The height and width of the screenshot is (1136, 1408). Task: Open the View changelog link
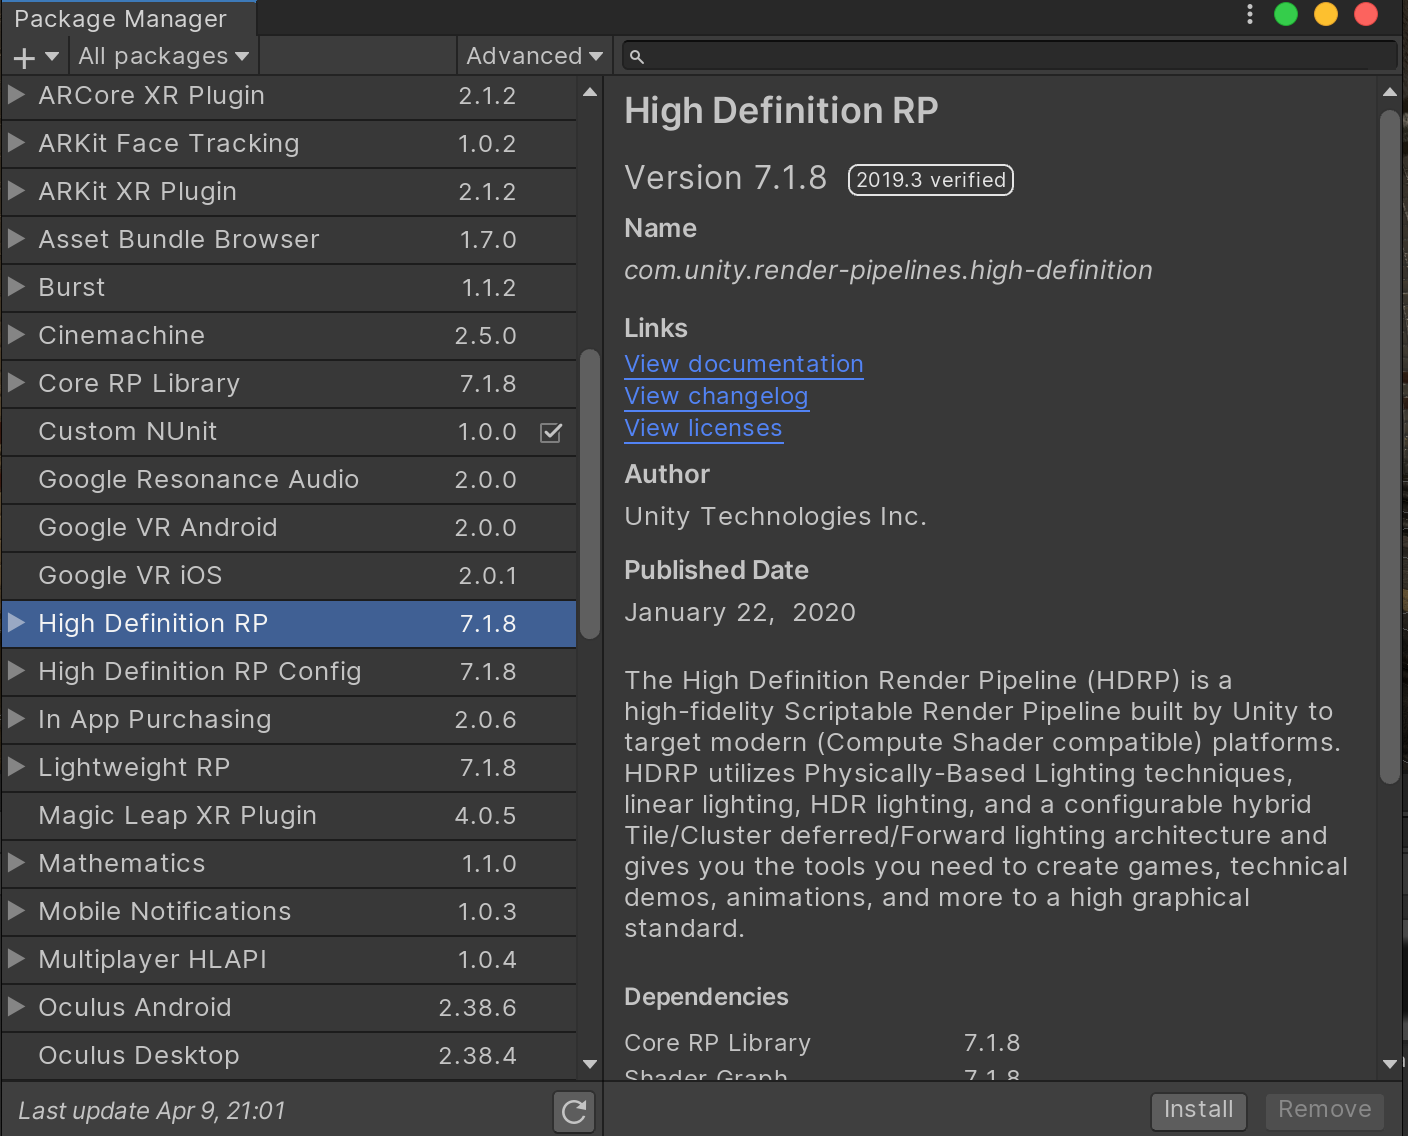point(716,396)
